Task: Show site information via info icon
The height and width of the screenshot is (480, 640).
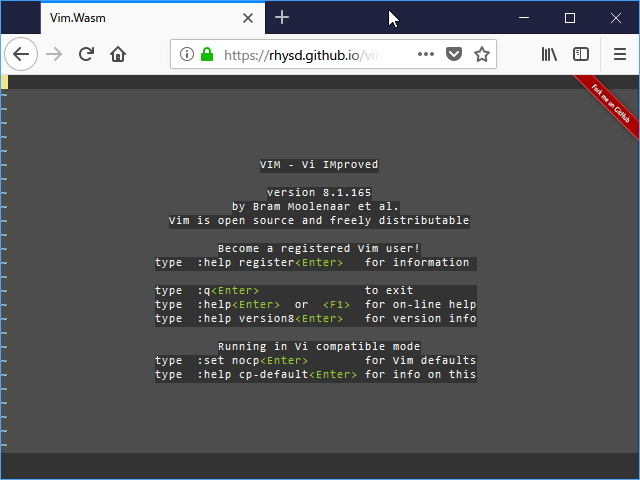Action: [187, 54]
